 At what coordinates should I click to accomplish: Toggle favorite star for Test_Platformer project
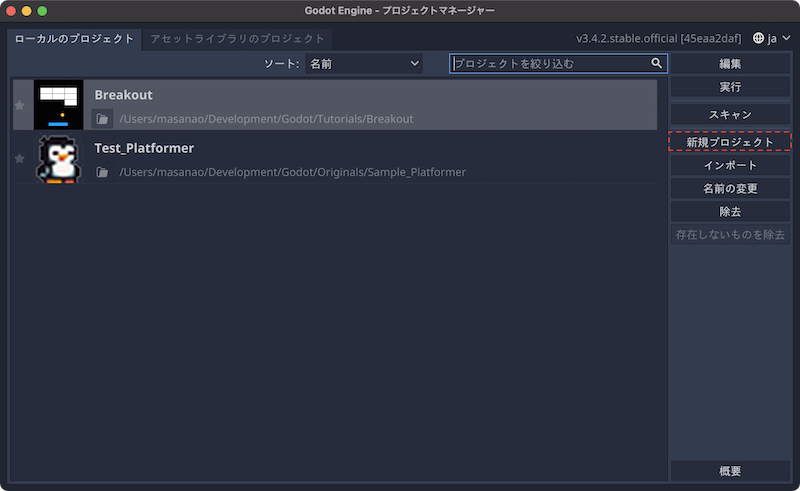click(19, 160)
